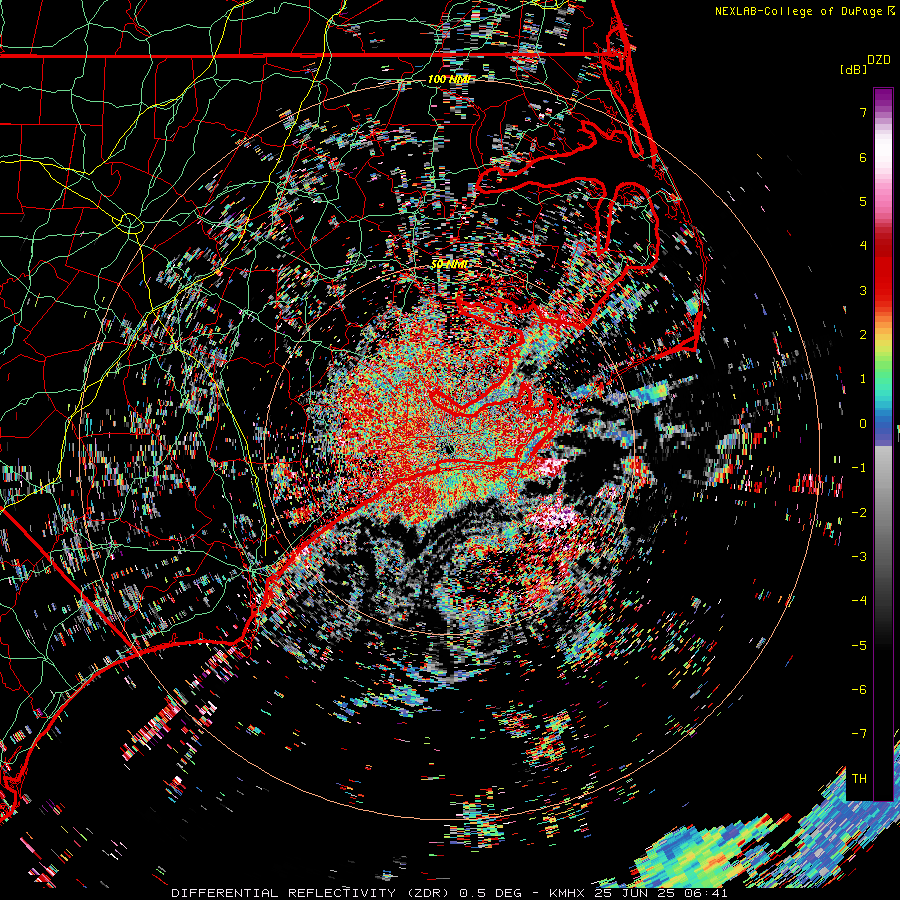Image resolution: width=900 pixels, height=900 pixels.
Task: Click the KMHX radar site identifier
Action: point(568,893)
